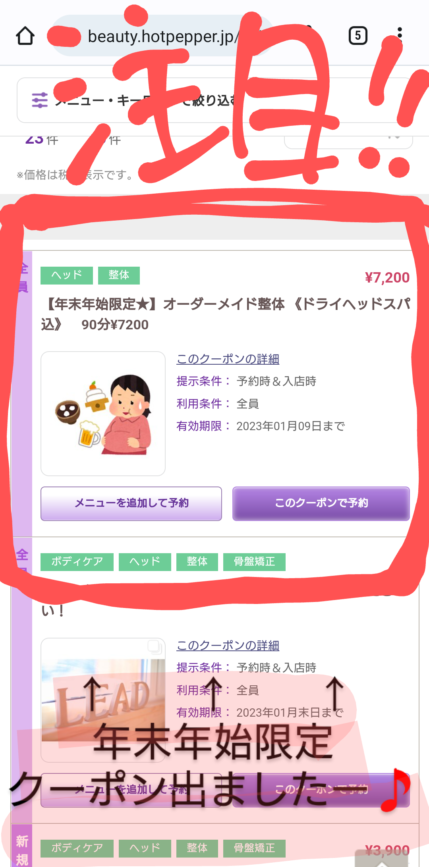Open the first このクーポンの詳細 link

coord(228,359)
